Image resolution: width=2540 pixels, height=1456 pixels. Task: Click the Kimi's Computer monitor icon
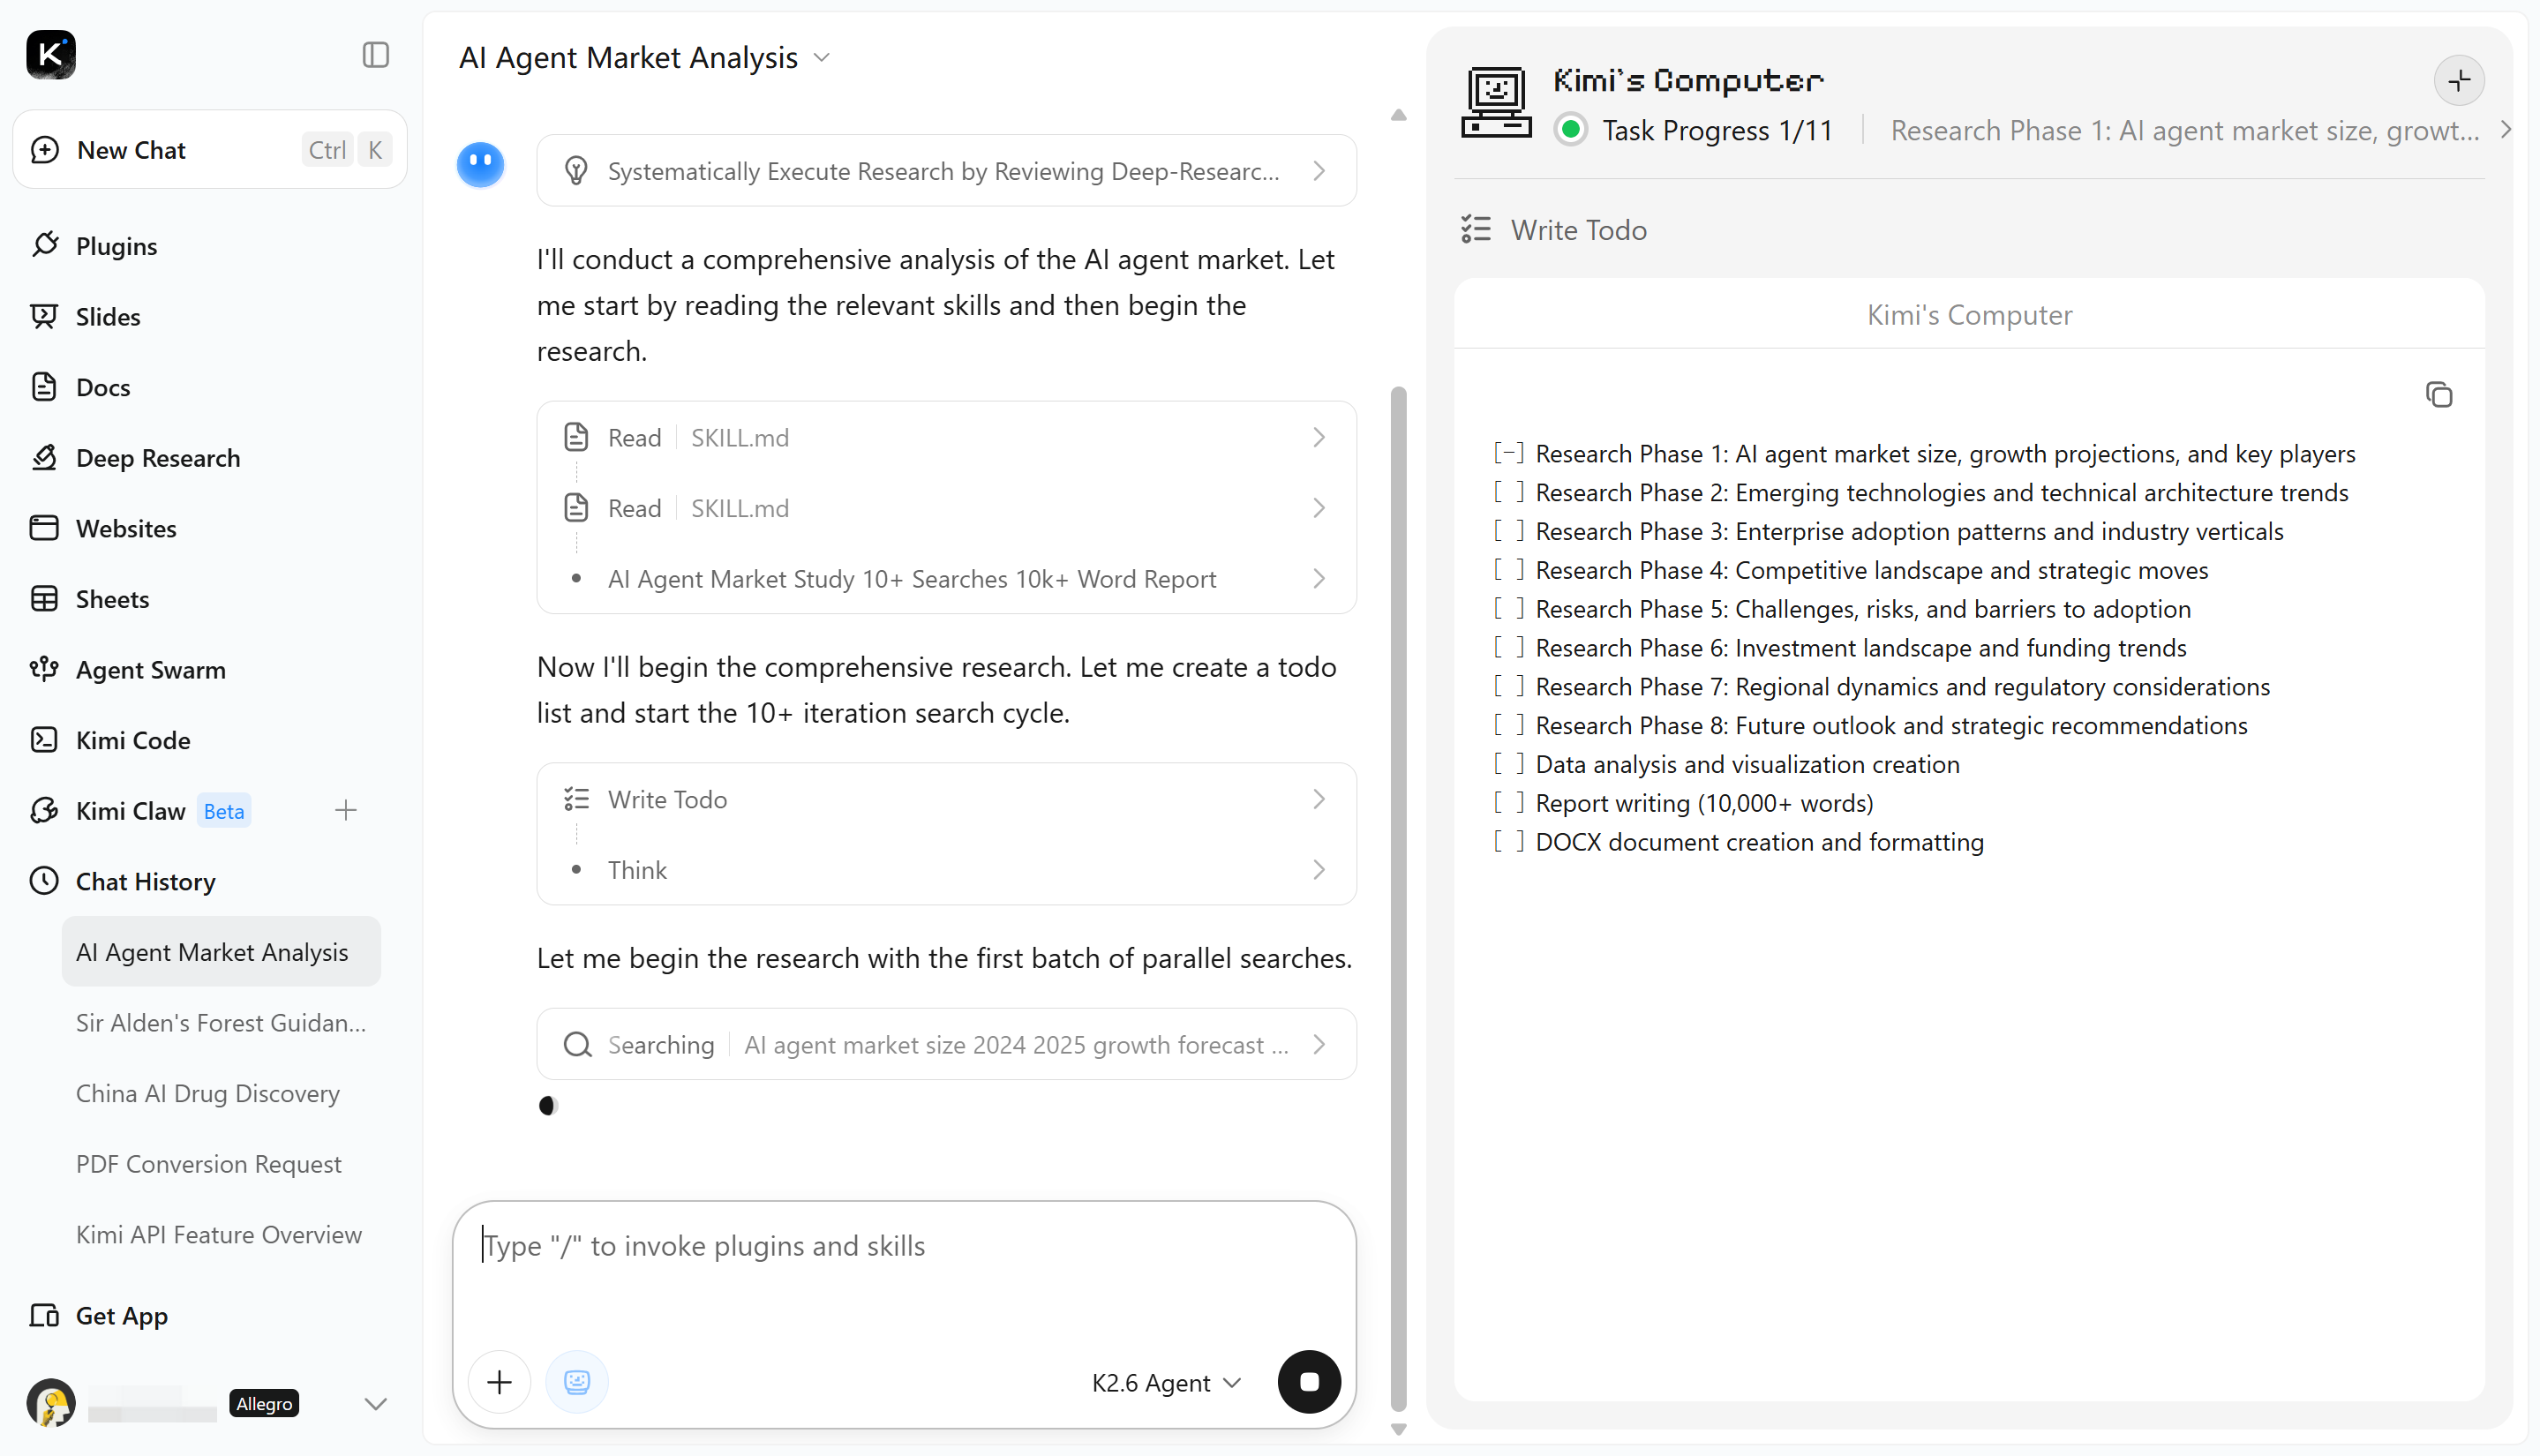[x=1496, y=102]
